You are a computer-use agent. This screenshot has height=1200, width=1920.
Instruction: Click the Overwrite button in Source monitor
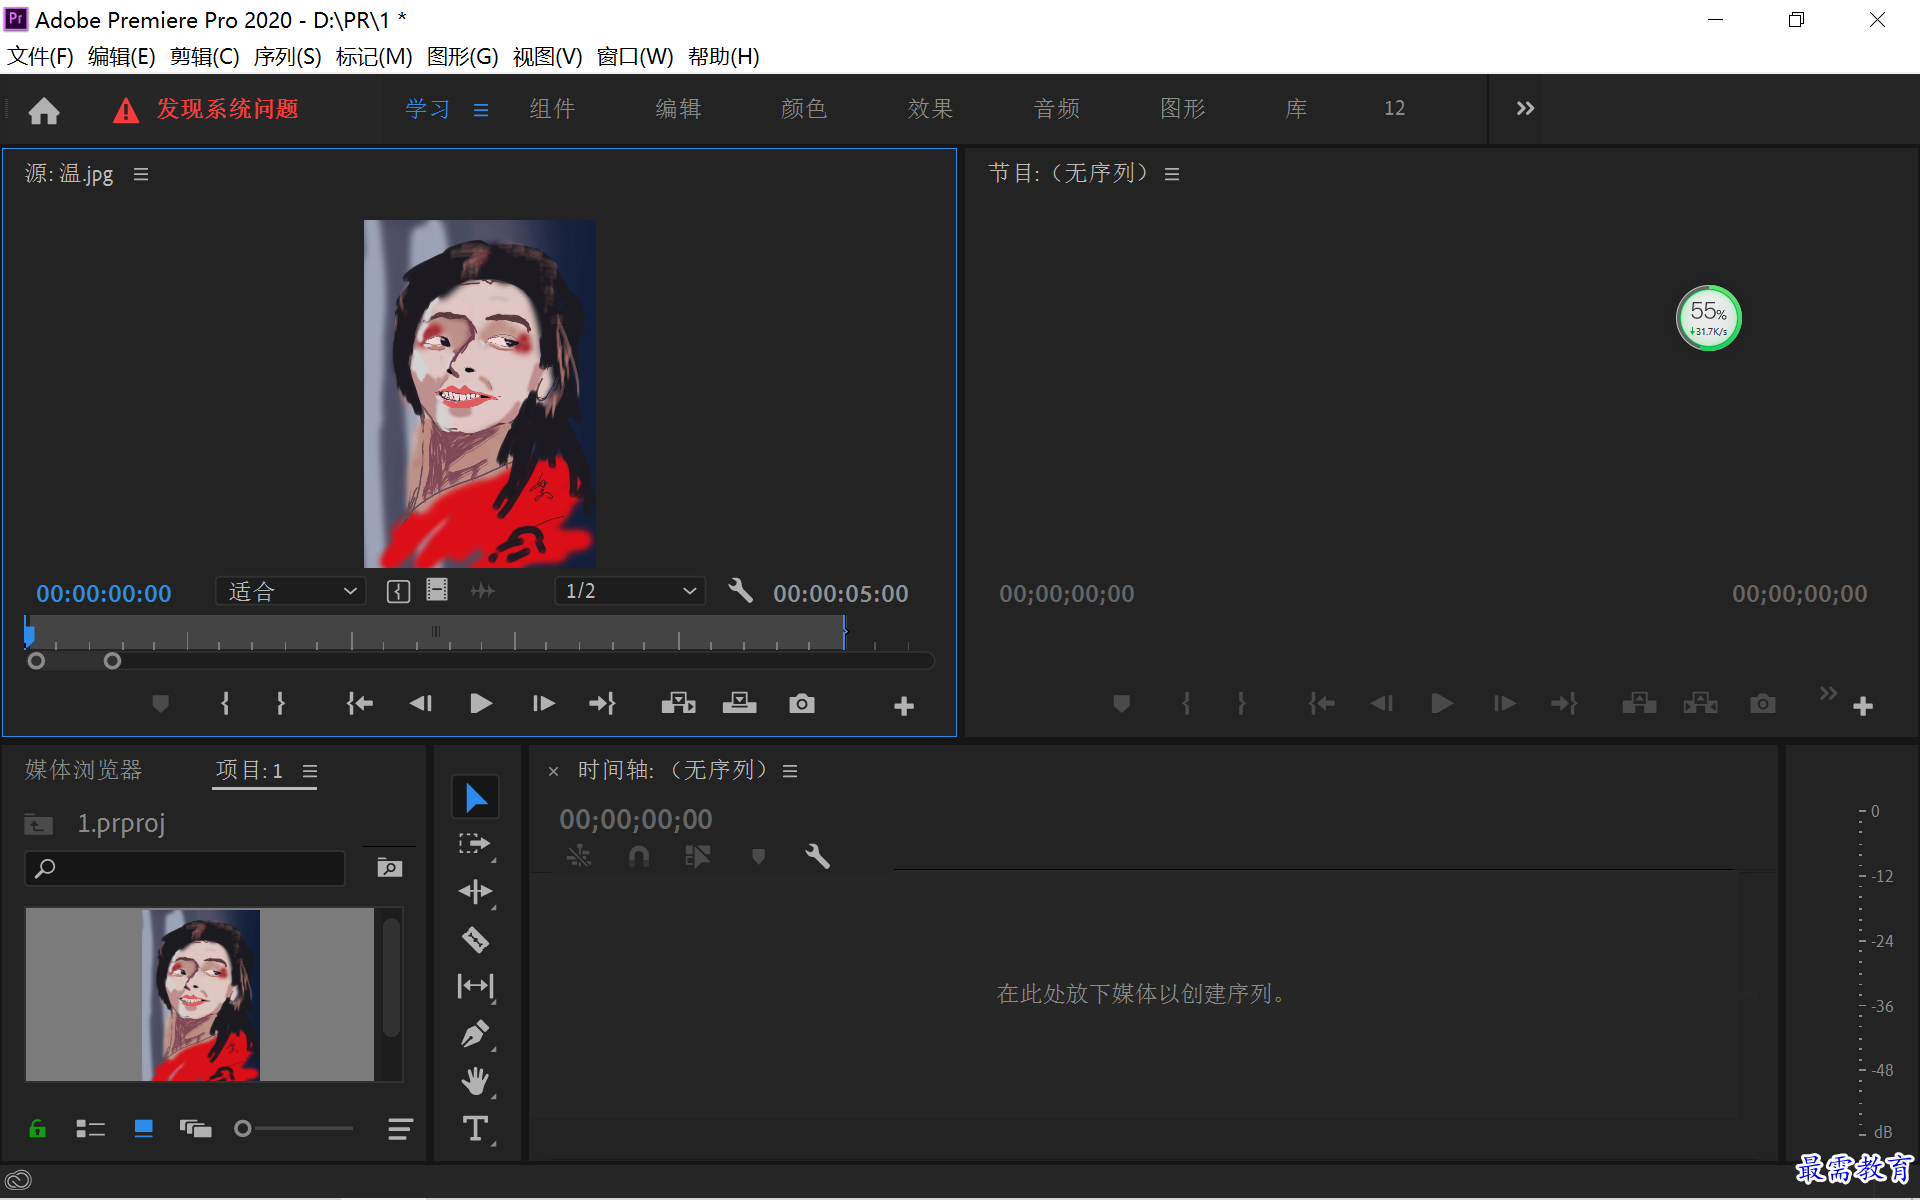click(x=740, y=704)
